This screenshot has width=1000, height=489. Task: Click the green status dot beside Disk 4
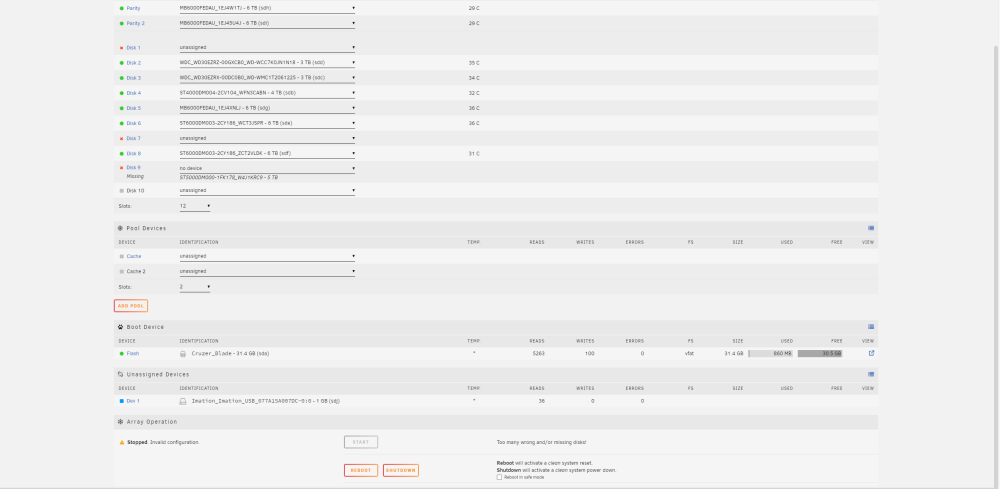coord(121,93)
